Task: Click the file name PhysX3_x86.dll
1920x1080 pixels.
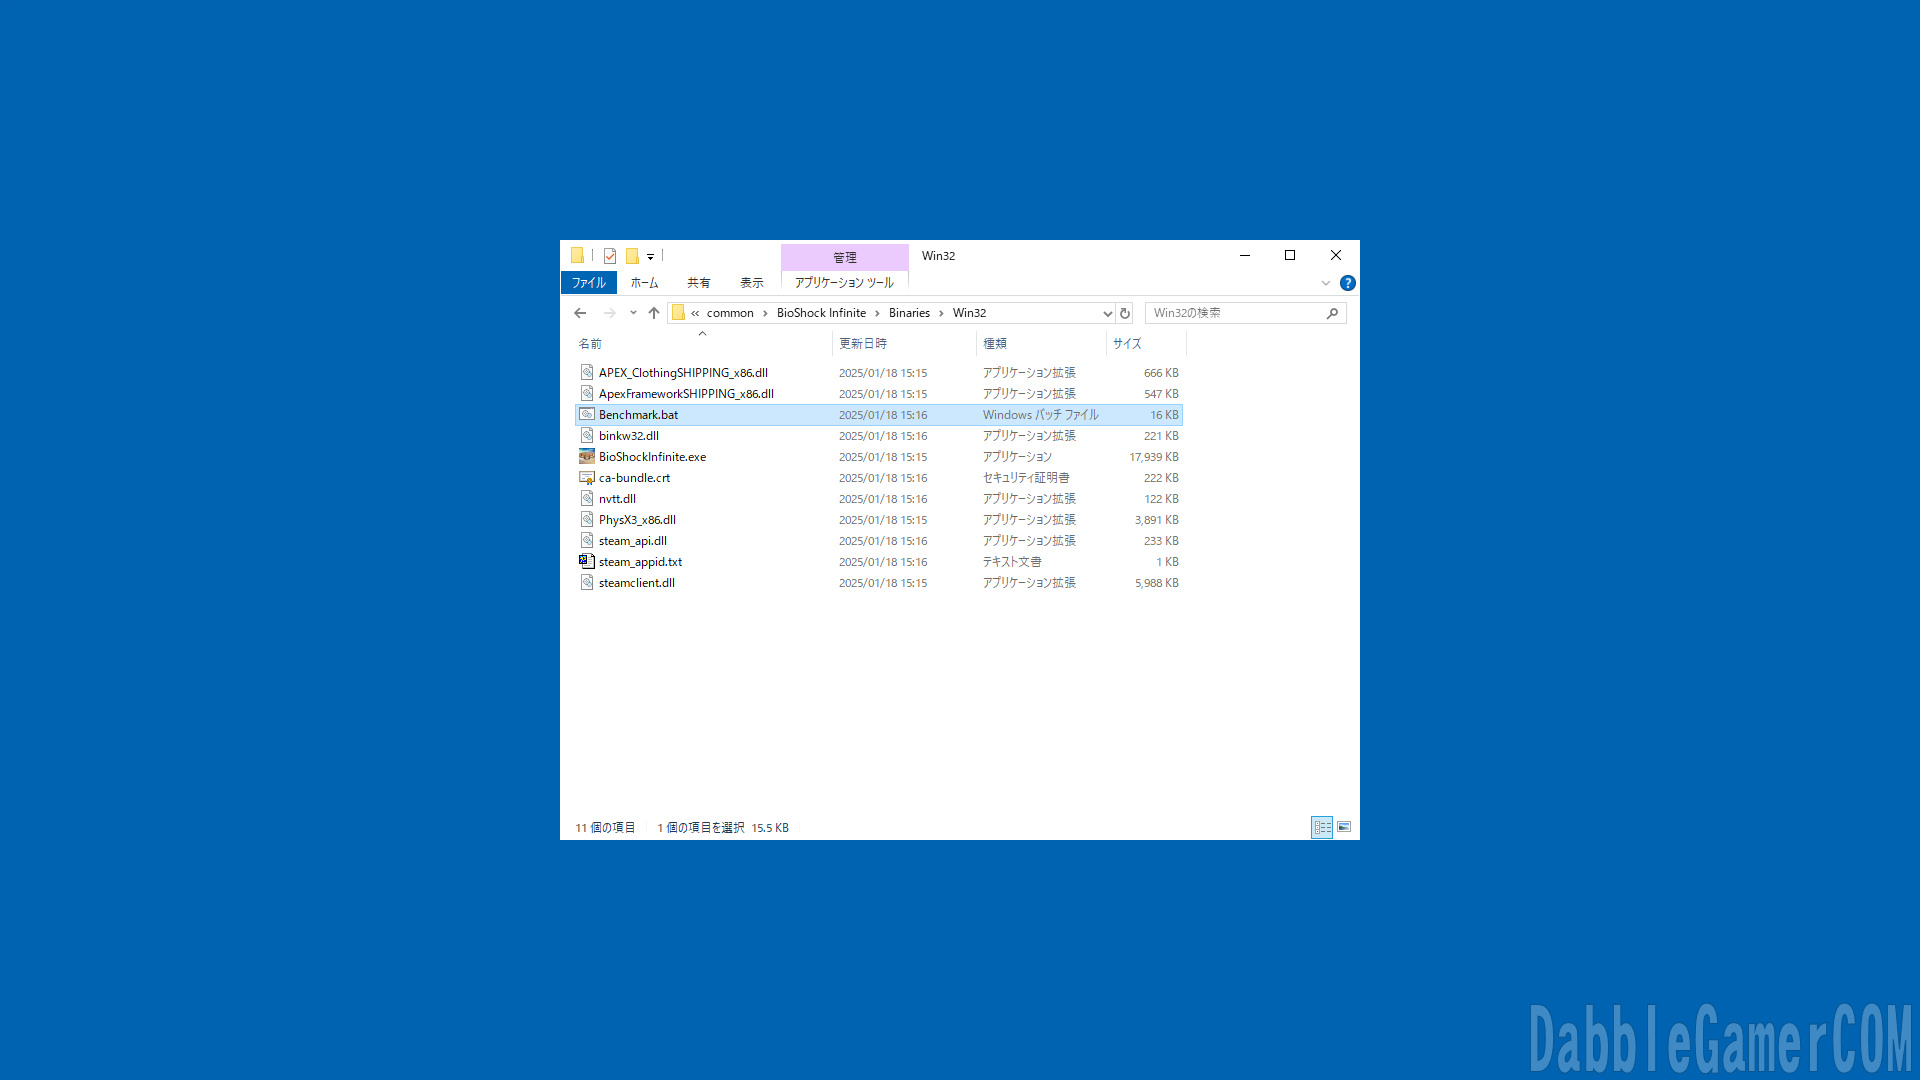Action: (637, 520)
